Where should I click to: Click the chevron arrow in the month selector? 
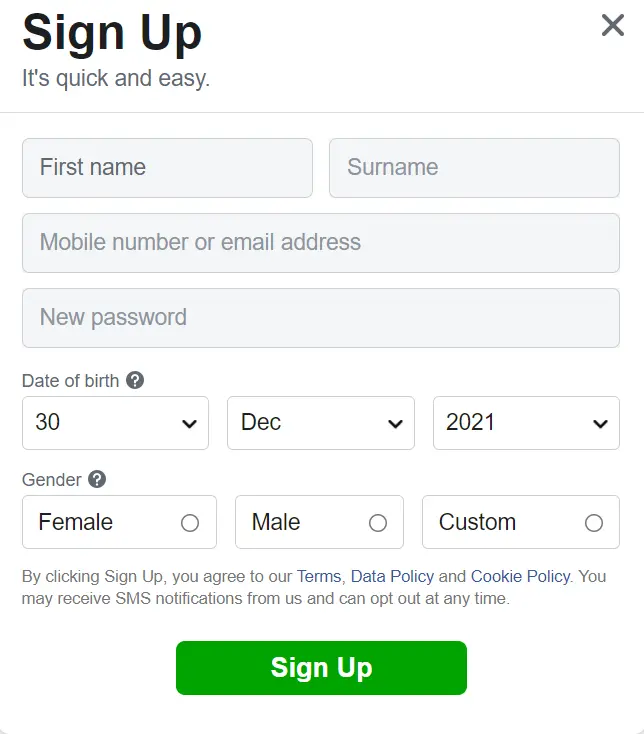coord(395,424)
